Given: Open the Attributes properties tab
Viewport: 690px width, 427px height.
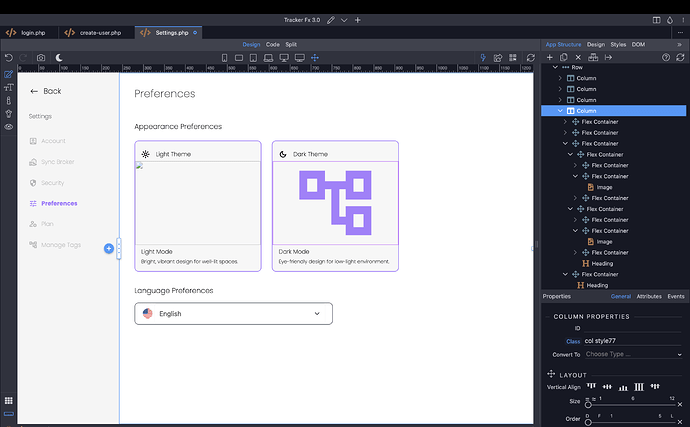Looking at the screenshot, I should [649, 296].
